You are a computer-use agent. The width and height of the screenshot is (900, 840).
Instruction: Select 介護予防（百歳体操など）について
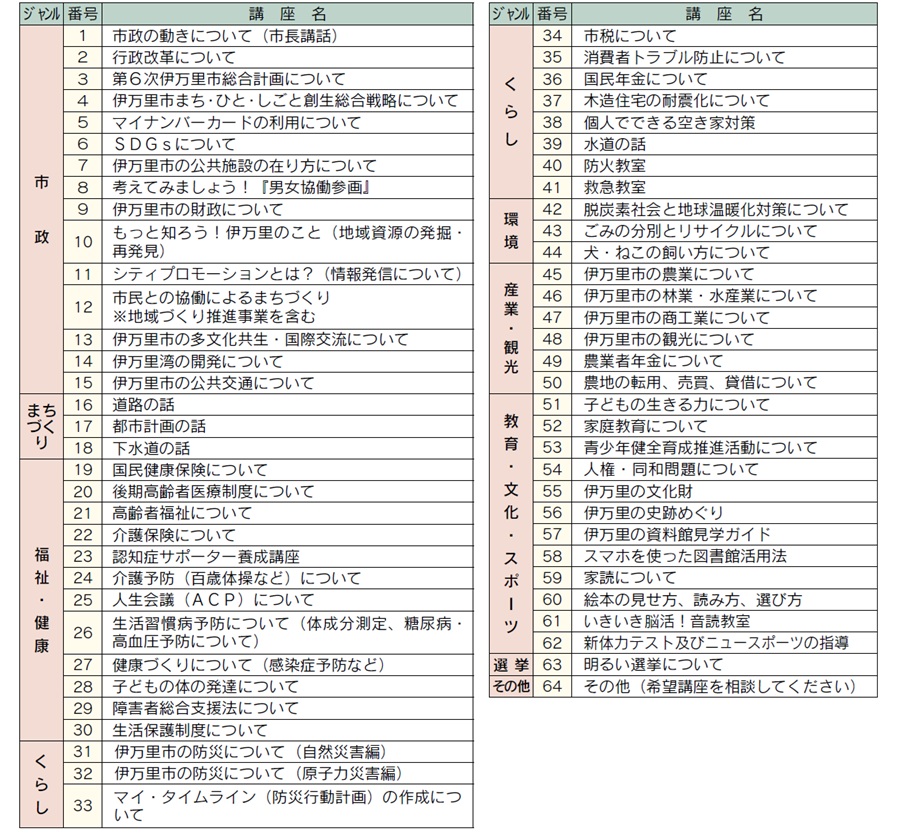tap(236, 578)
